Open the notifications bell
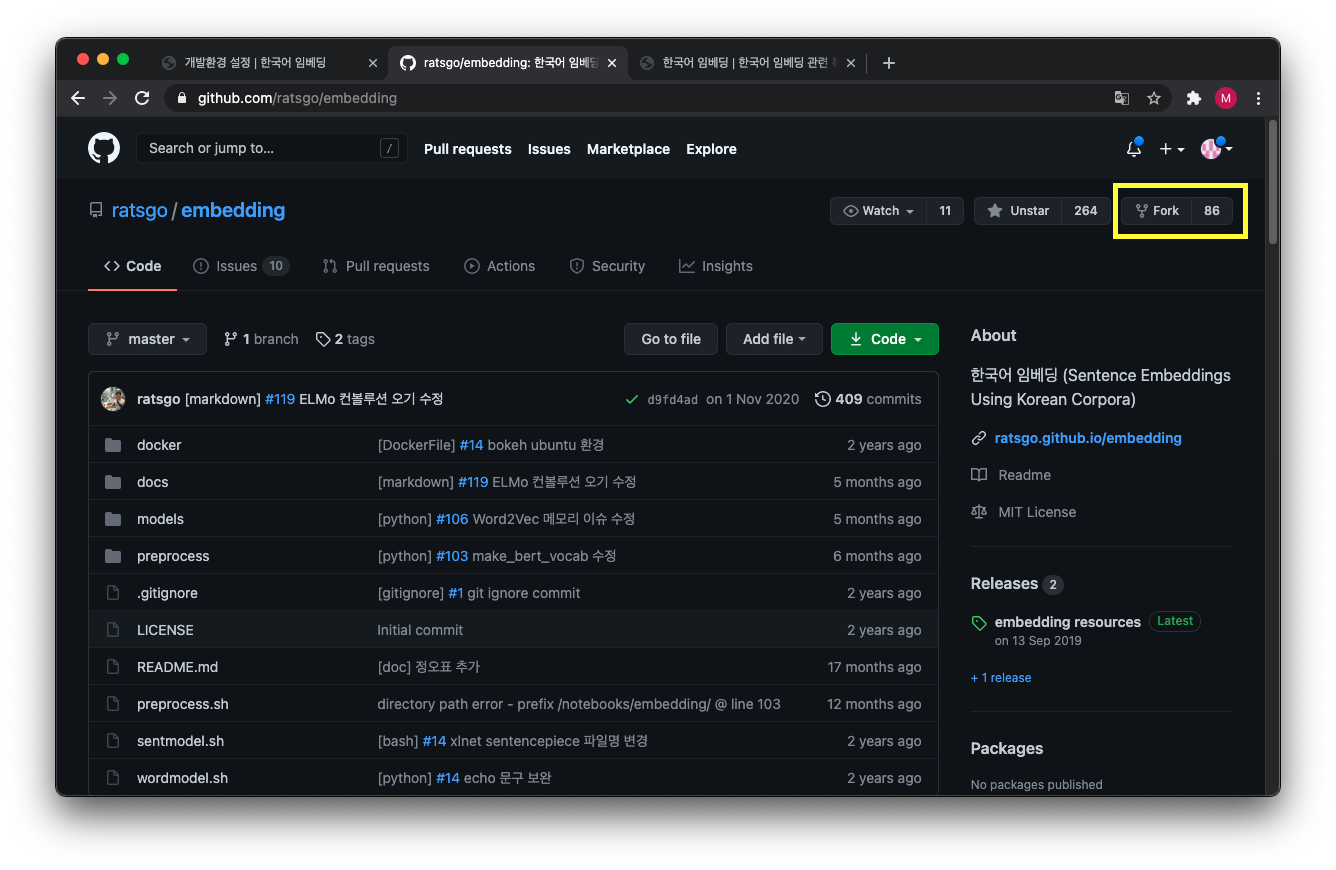 tap(1133, 148)
